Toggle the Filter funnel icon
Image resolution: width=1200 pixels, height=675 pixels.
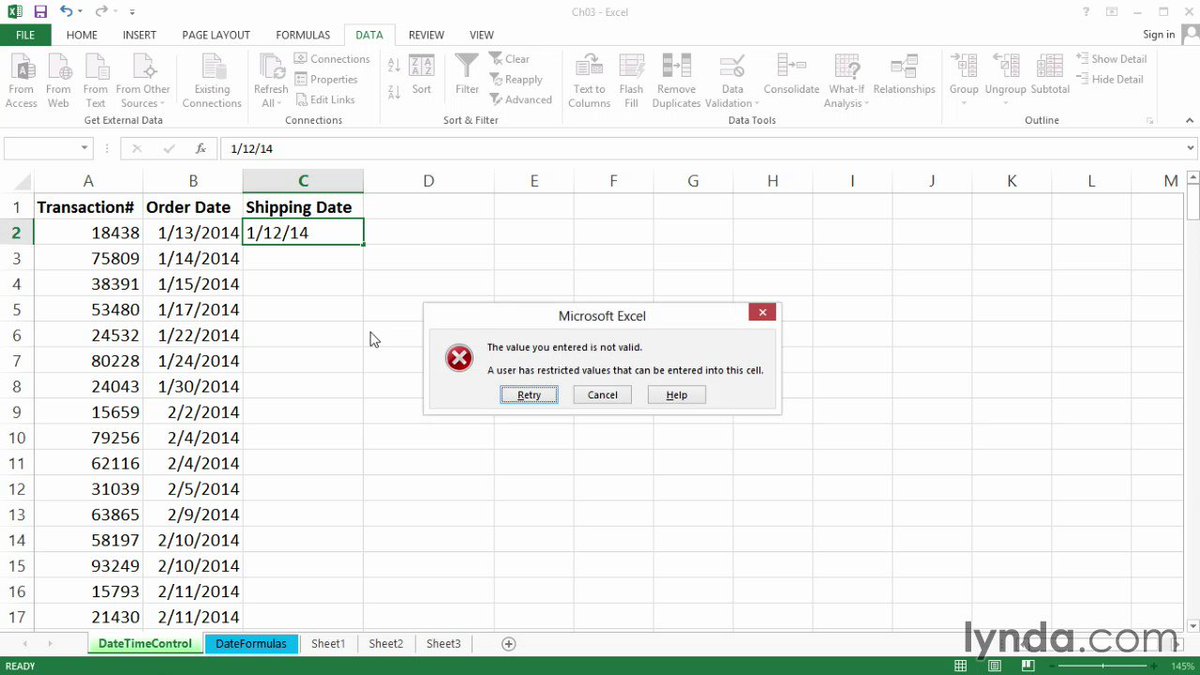(x=467, y=75)
